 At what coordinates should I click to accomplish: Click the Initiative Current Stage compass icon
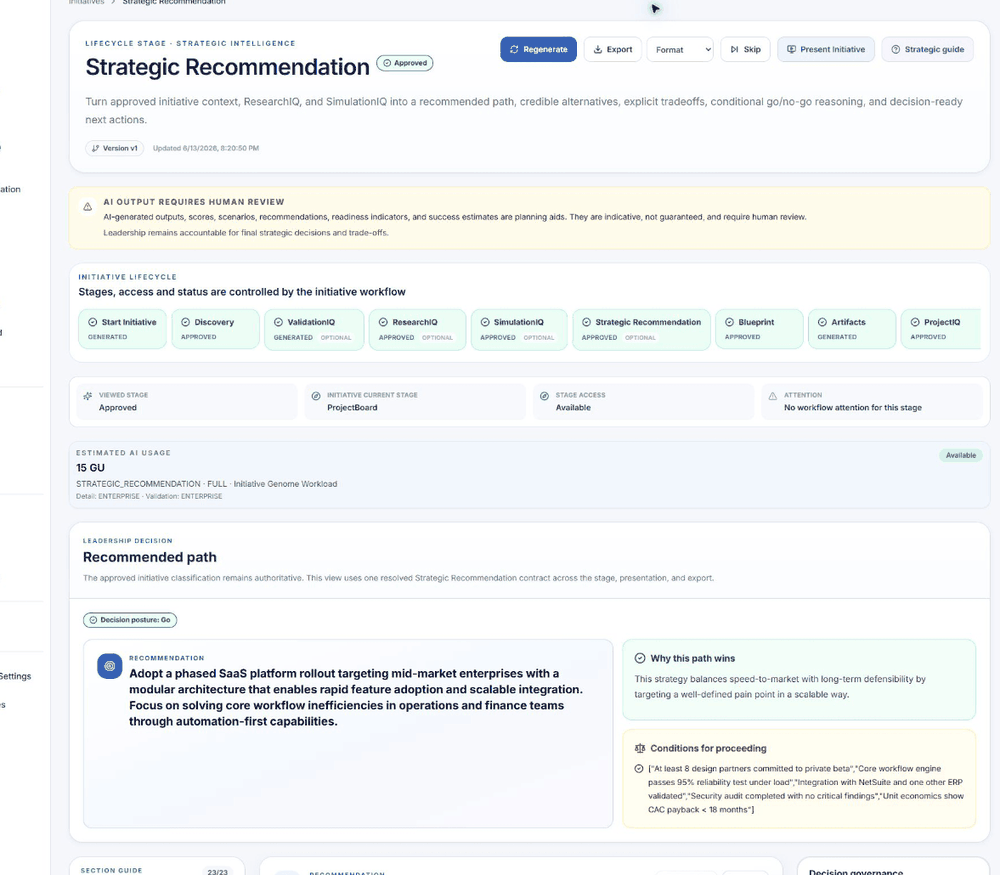[316, 396]
